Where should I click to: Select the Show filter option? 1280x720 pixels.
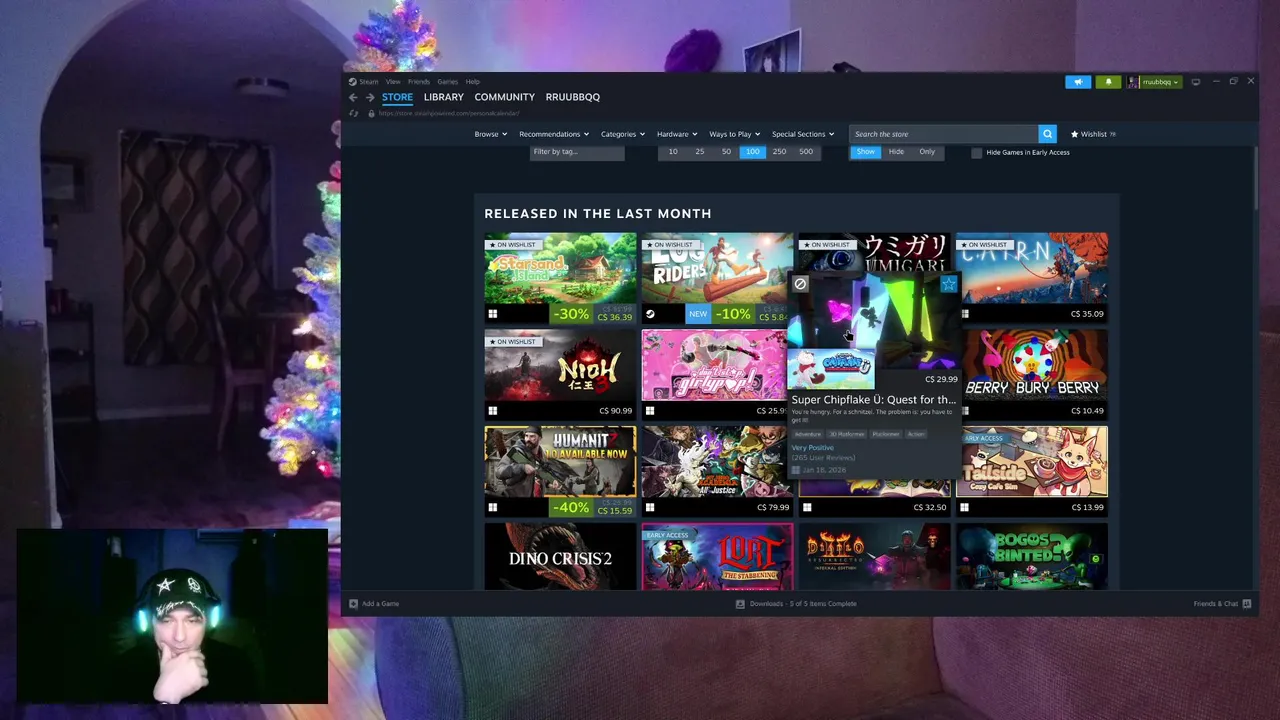pos(865,152)
